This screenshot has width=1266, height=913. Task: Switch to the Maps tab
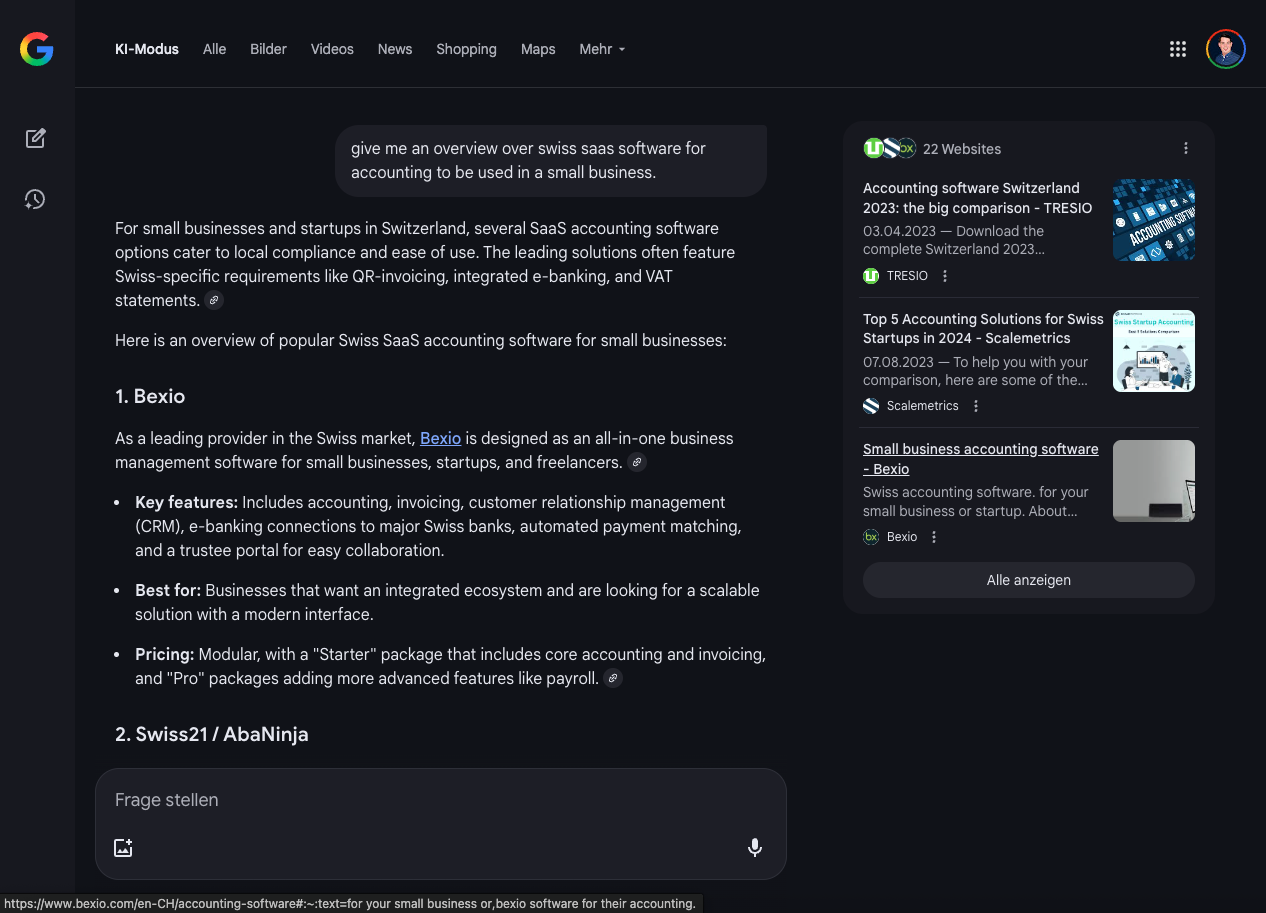tap(538, 49)
